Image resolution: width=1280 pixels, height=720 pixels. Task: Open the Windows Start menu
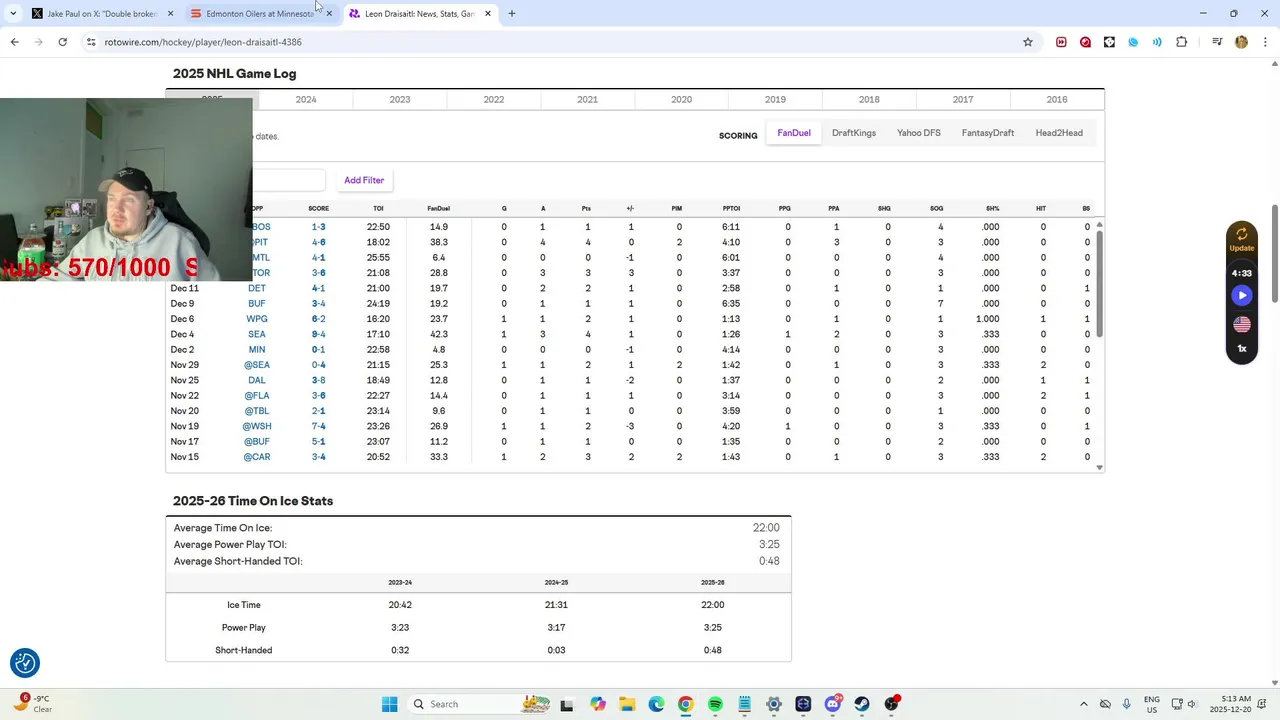pyautogui.click(x=389, y=704)
